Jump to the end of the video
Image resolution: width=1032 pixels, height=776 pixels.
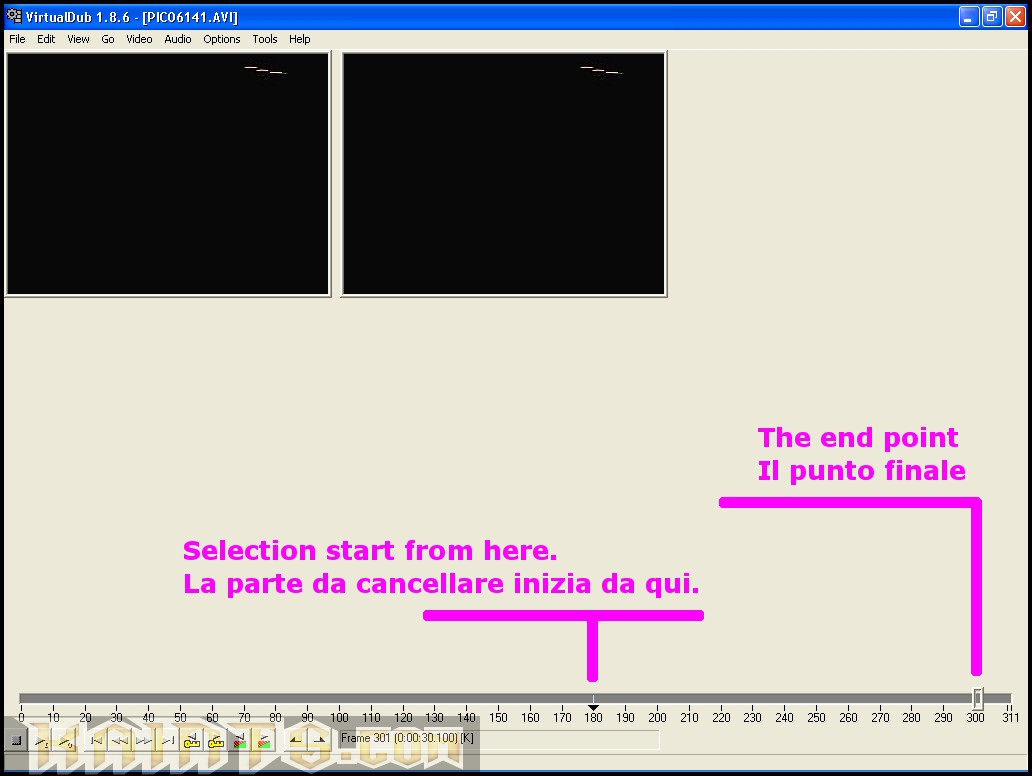tap(168, 740)
